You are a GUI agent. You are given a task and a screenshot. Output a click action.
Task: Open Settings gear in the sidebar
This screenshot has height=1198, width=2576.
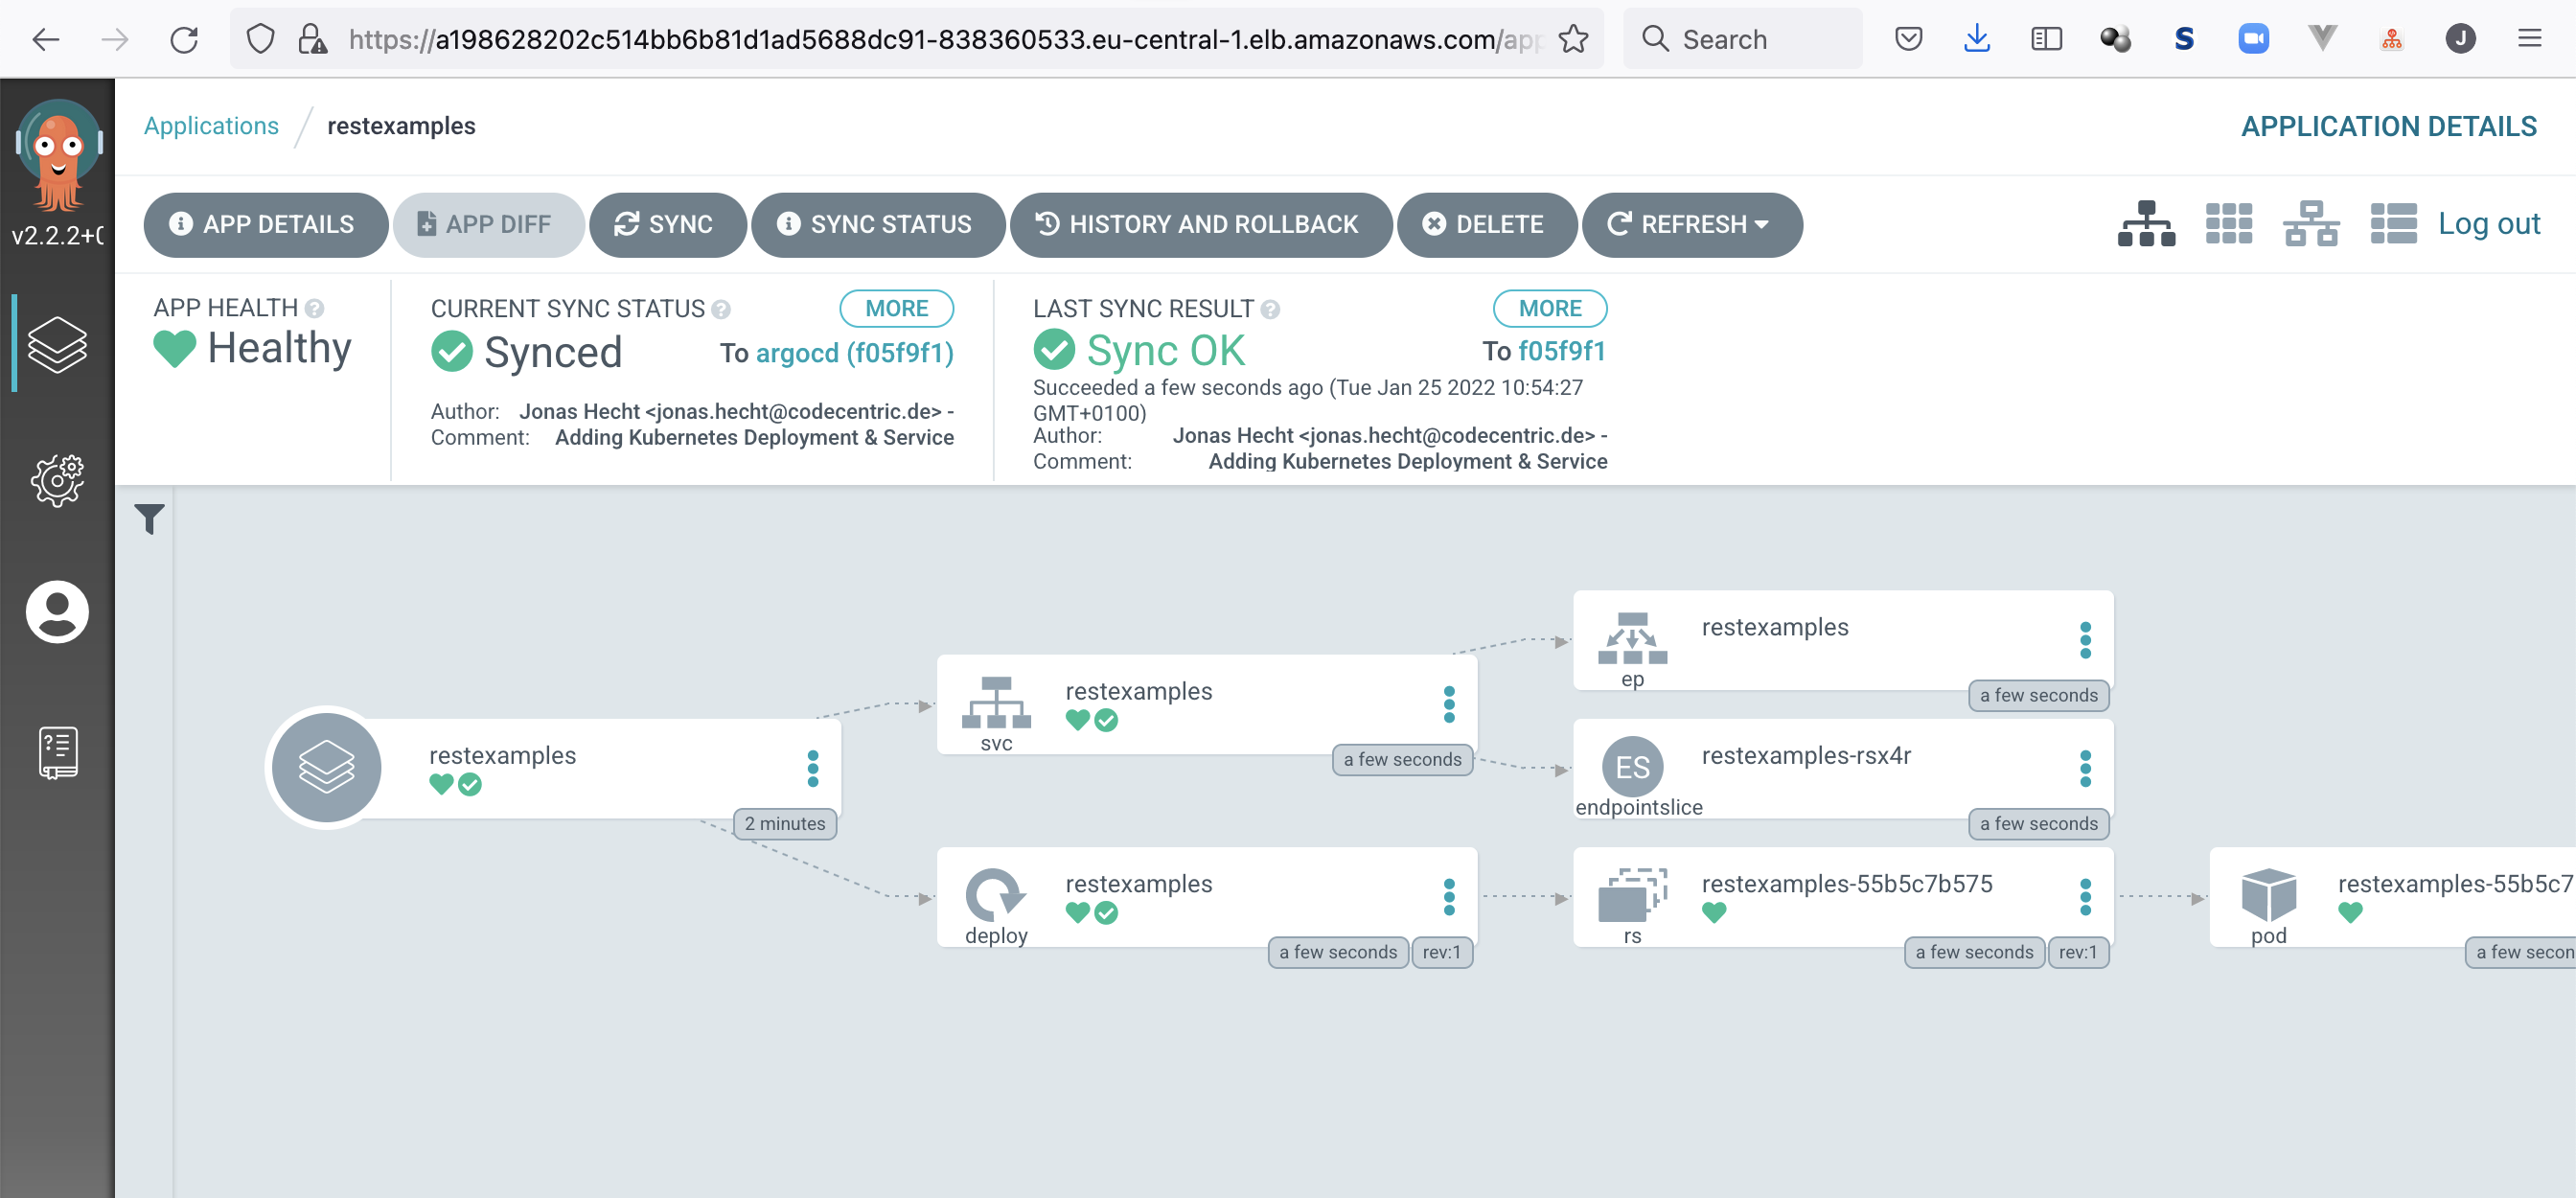point(57,481)
